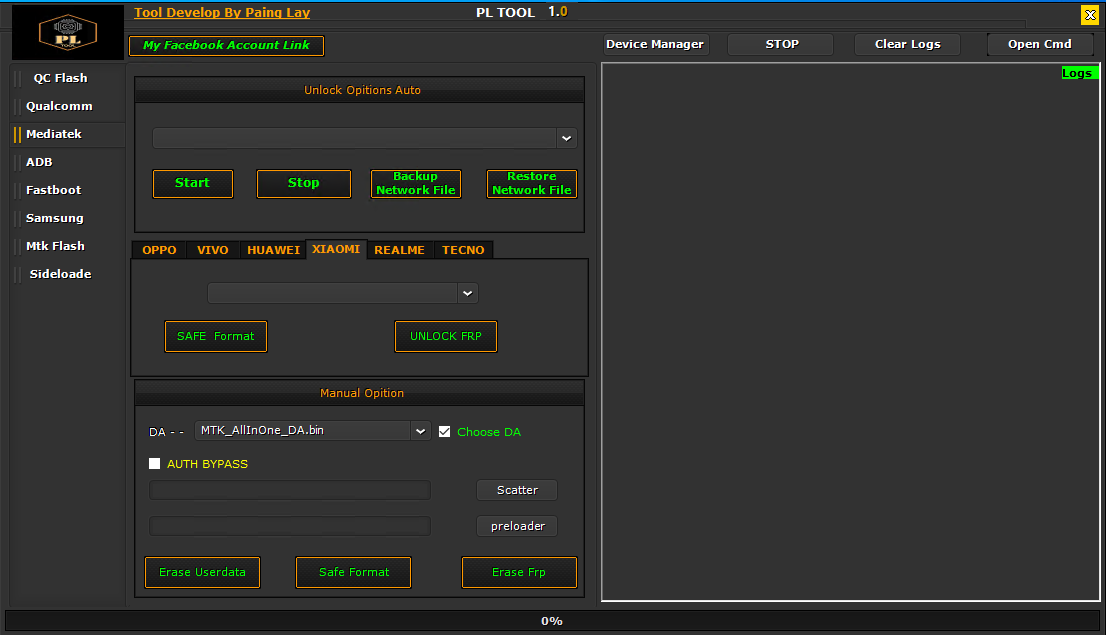This screenshot has height=635, width=1106.
Task: Open the TECNO tab
Action: 463,250
